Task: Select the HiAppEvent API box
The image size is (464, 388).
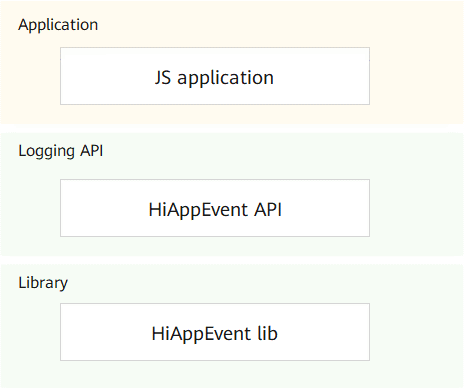Action: 215,208
